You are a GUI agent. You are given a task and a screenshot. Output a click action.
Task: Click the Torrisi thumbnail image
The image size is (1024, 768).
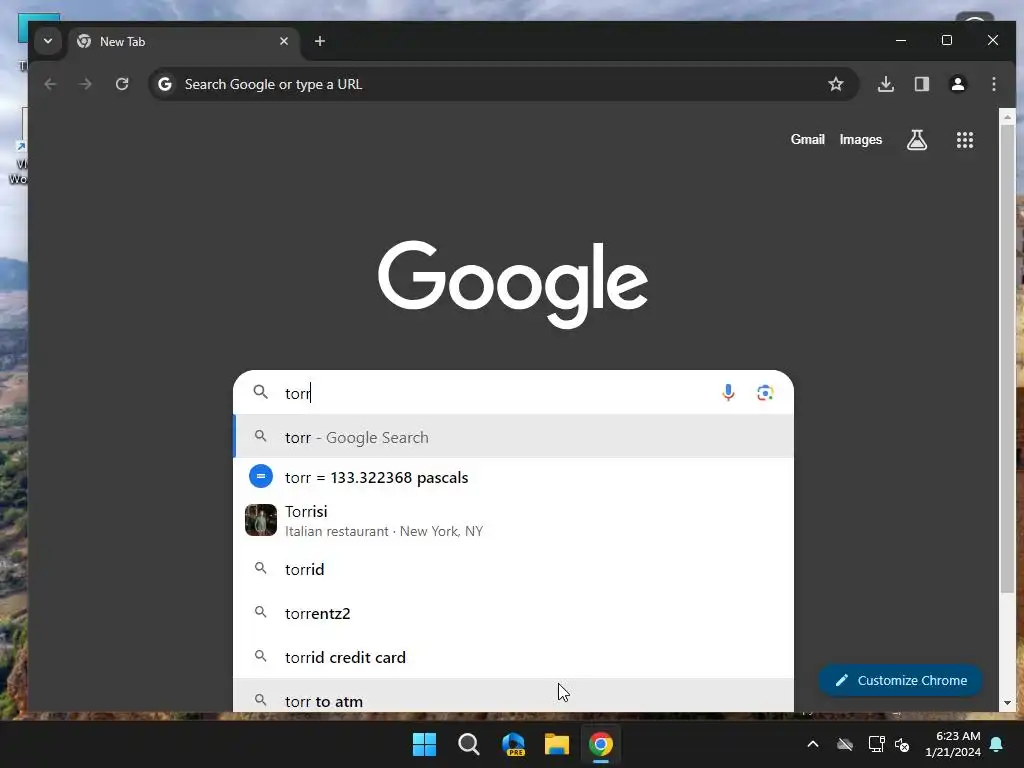(x=261, y=520)
